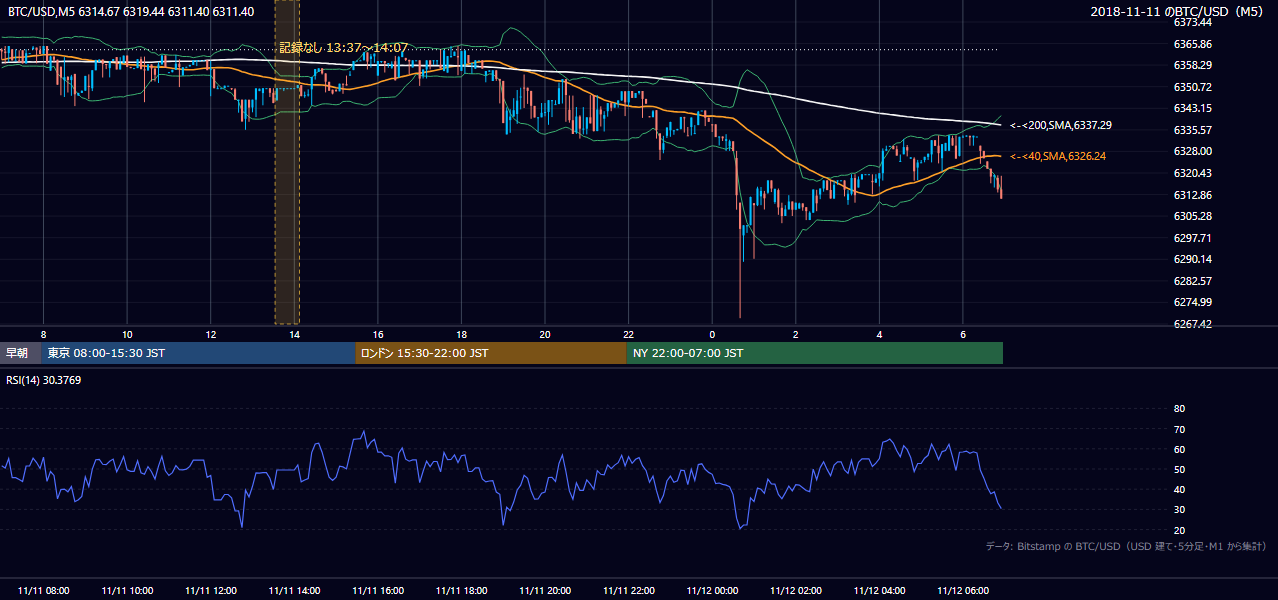
Task: Click the RSI axis level 70
Action: [1179, 429]
